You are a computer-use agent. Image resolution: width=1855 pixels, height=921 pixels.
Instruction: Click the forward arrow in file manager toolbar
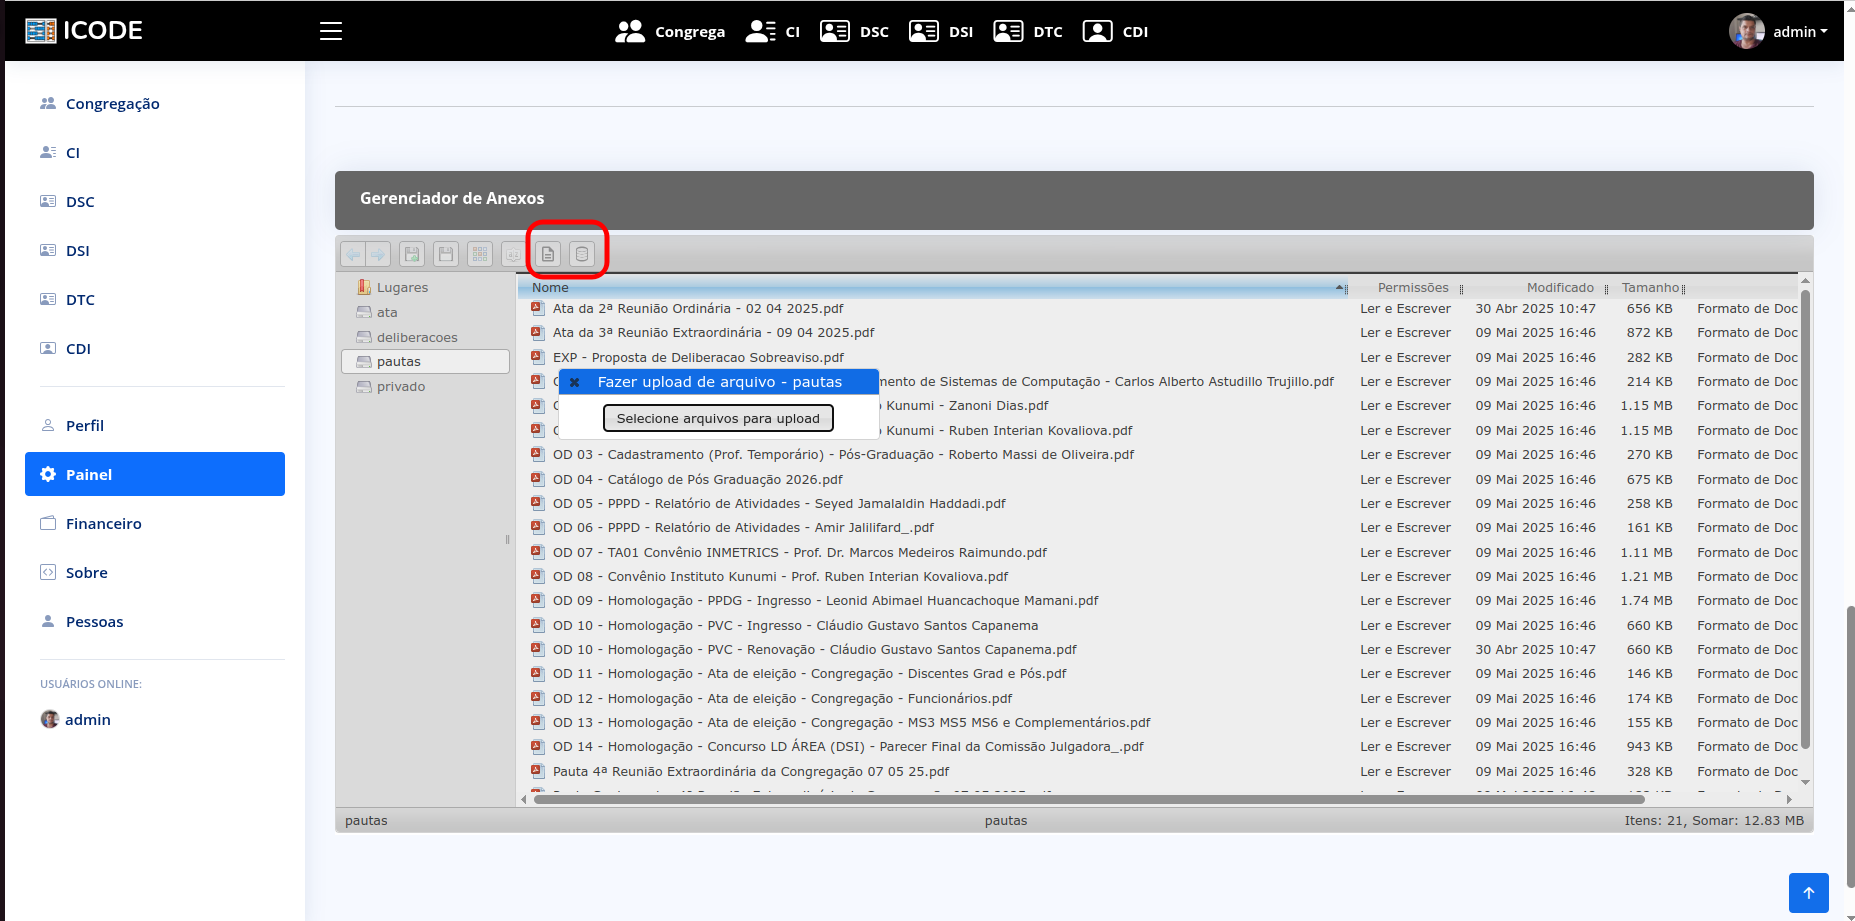(378, 255)
